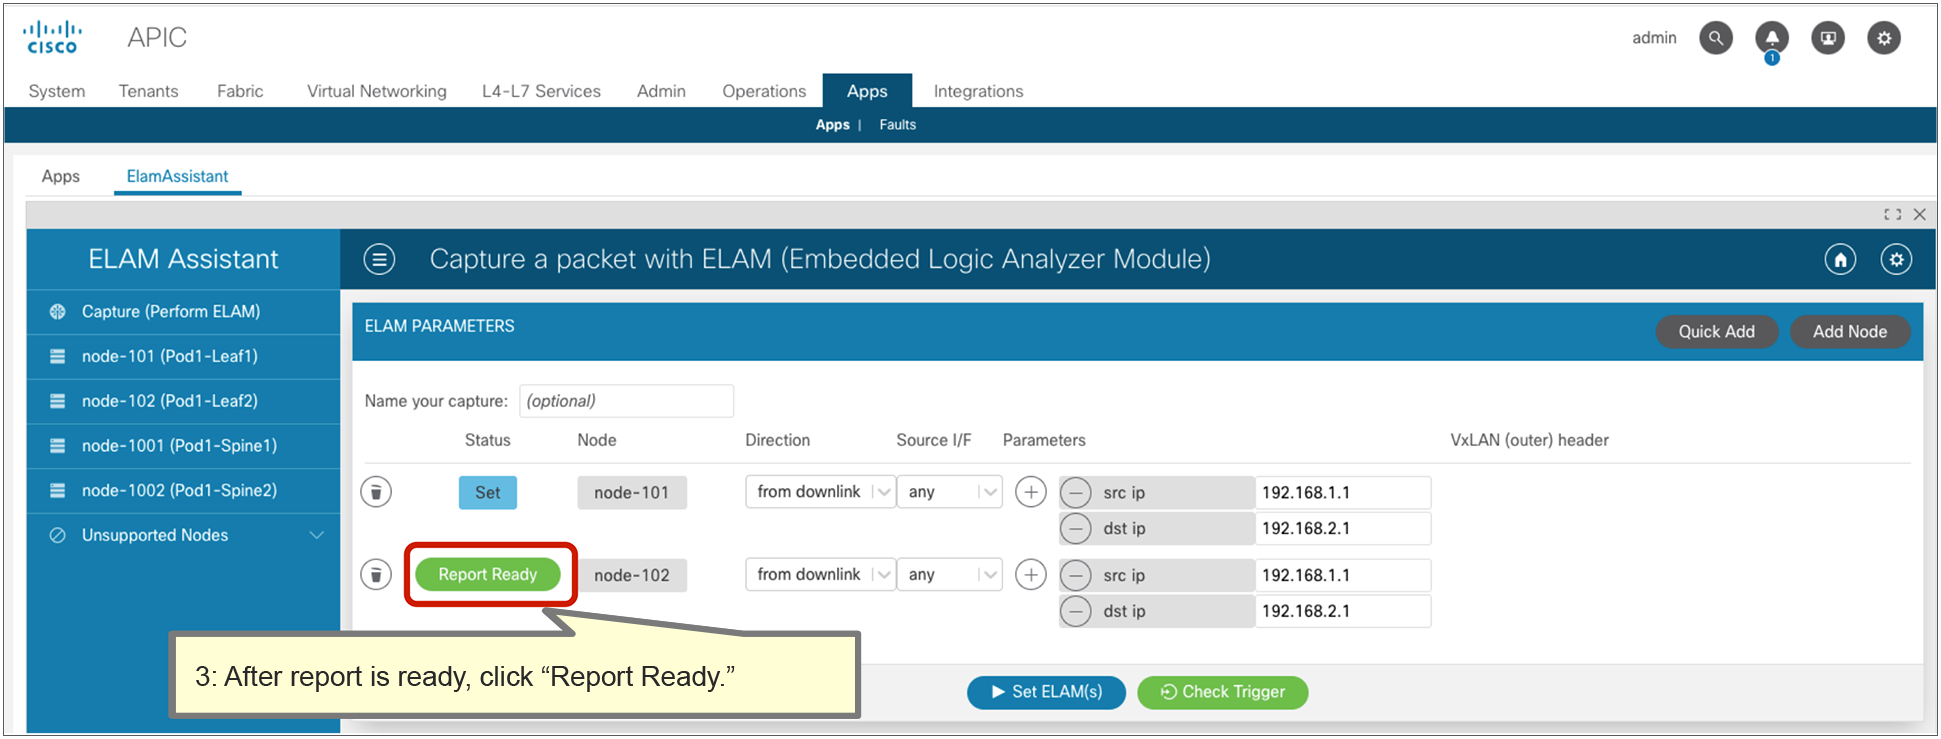Edit node-102 src ip value field
The image size is (1941, 739).
point(1343,576)
